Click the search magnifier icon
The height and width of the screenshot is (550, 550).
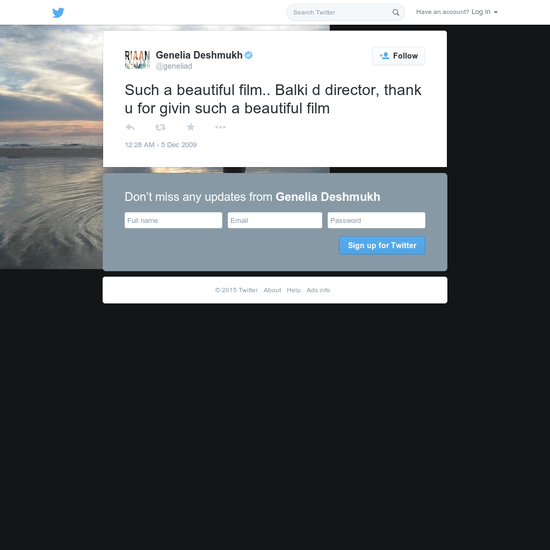pos(395,12)
